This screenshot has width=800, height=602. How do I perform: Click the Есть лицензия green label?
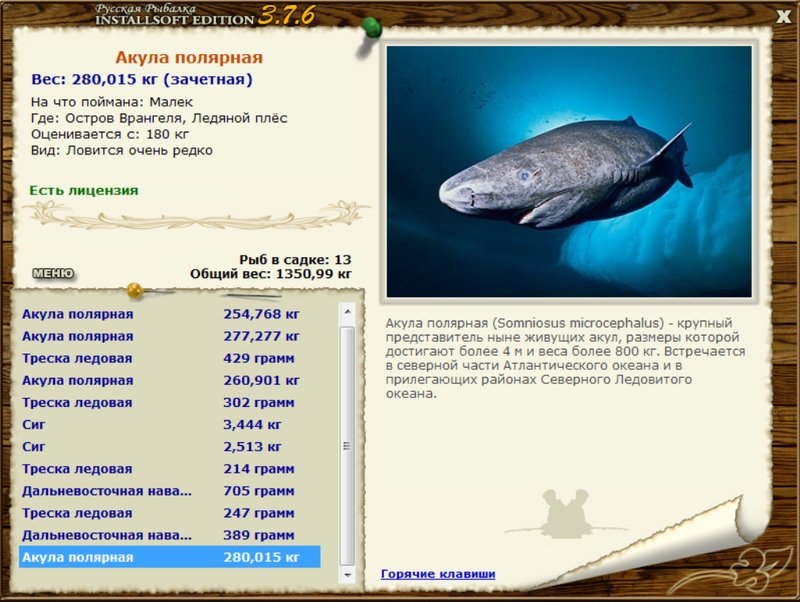coord(84,190)
